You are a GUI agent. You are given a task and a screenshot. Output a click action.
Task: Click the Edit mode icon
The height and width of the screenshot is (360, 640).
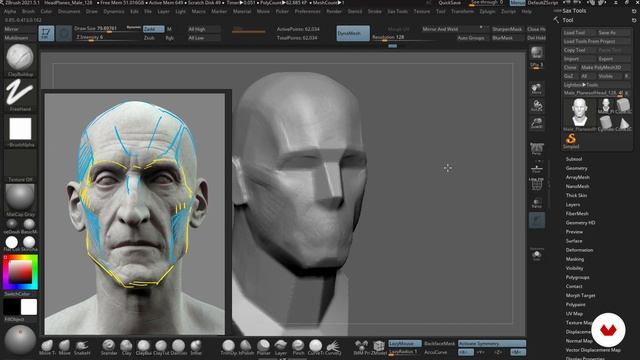click(46, 33)
